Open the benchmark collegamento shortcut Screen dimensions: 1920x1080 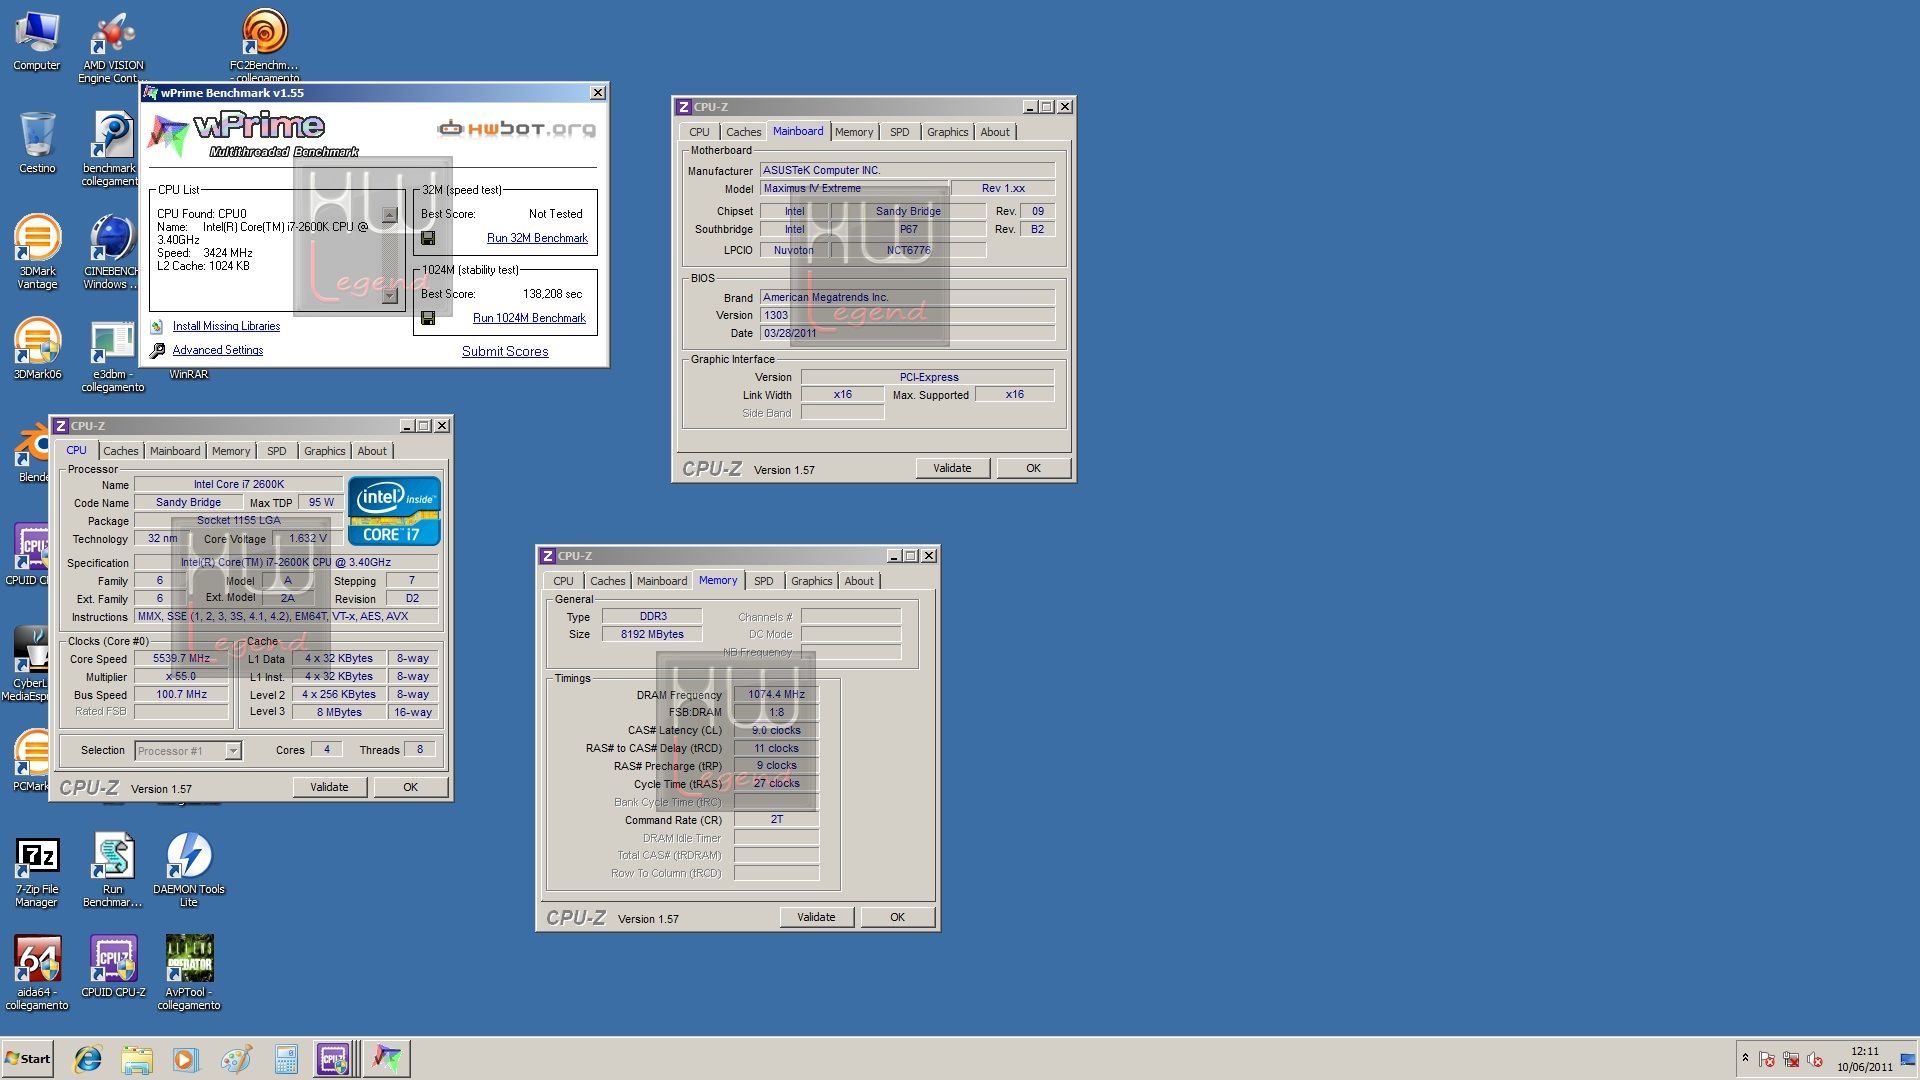[x=110, y=148]
